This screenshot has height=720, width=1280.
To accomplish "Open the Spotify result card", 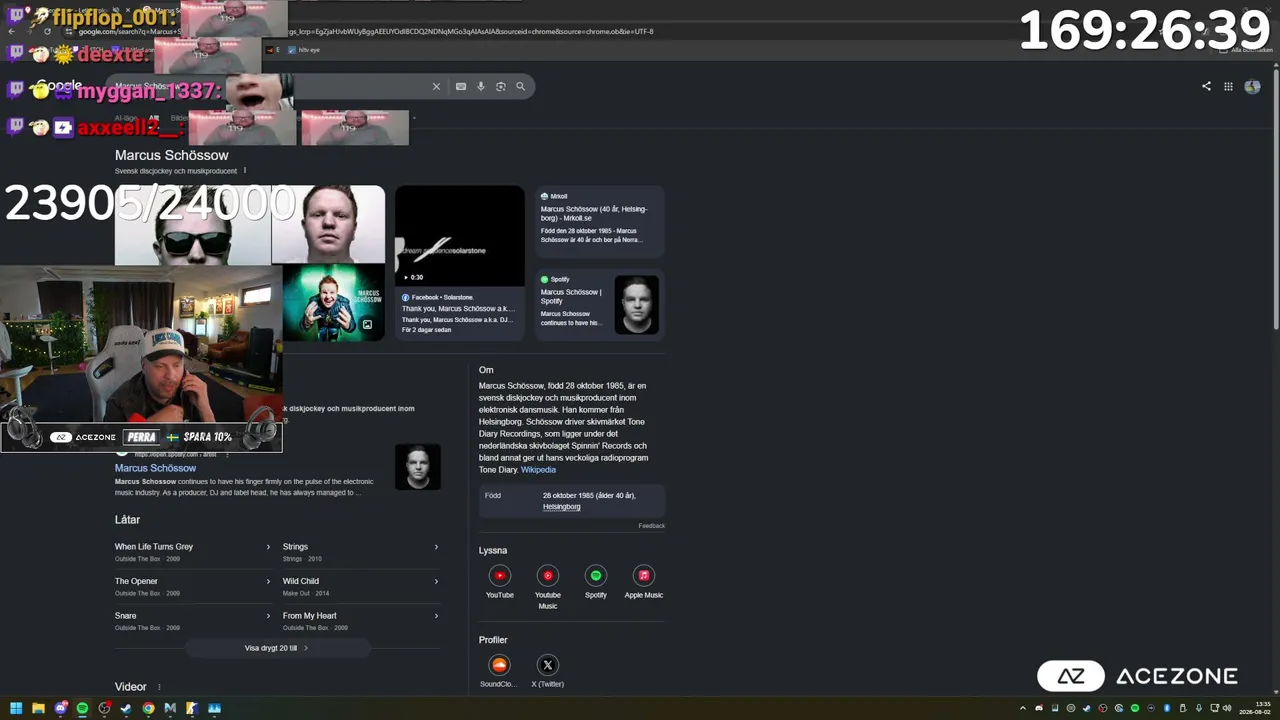I will coord(600,305).
